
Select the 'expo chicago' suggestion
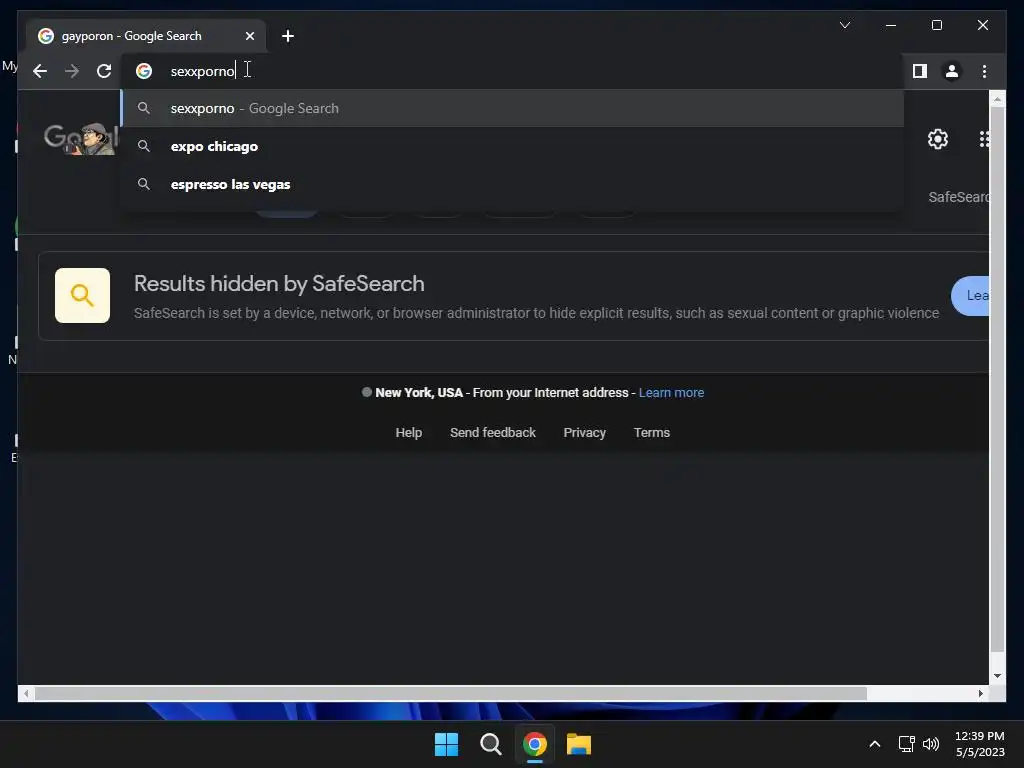(512, 146)
